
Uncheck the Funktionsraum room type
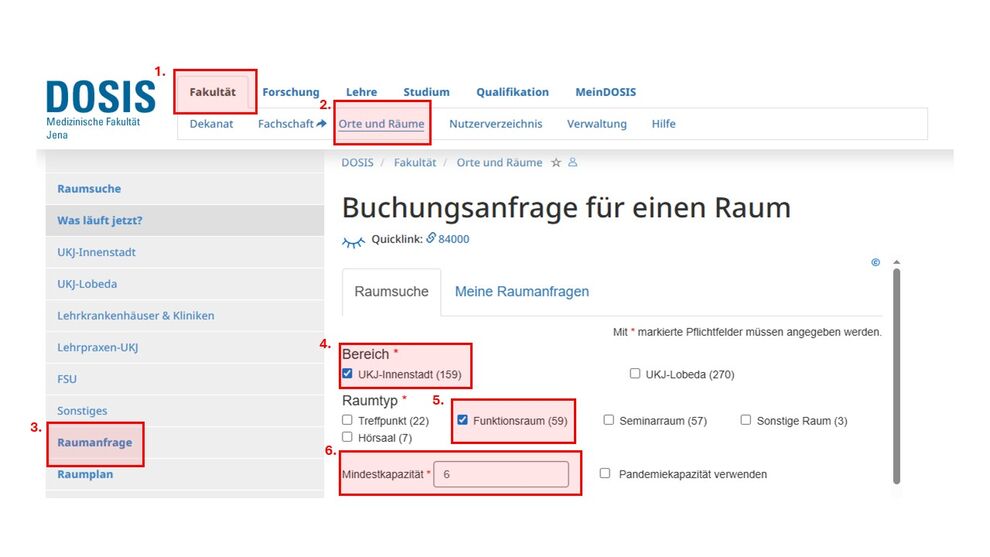463,420
